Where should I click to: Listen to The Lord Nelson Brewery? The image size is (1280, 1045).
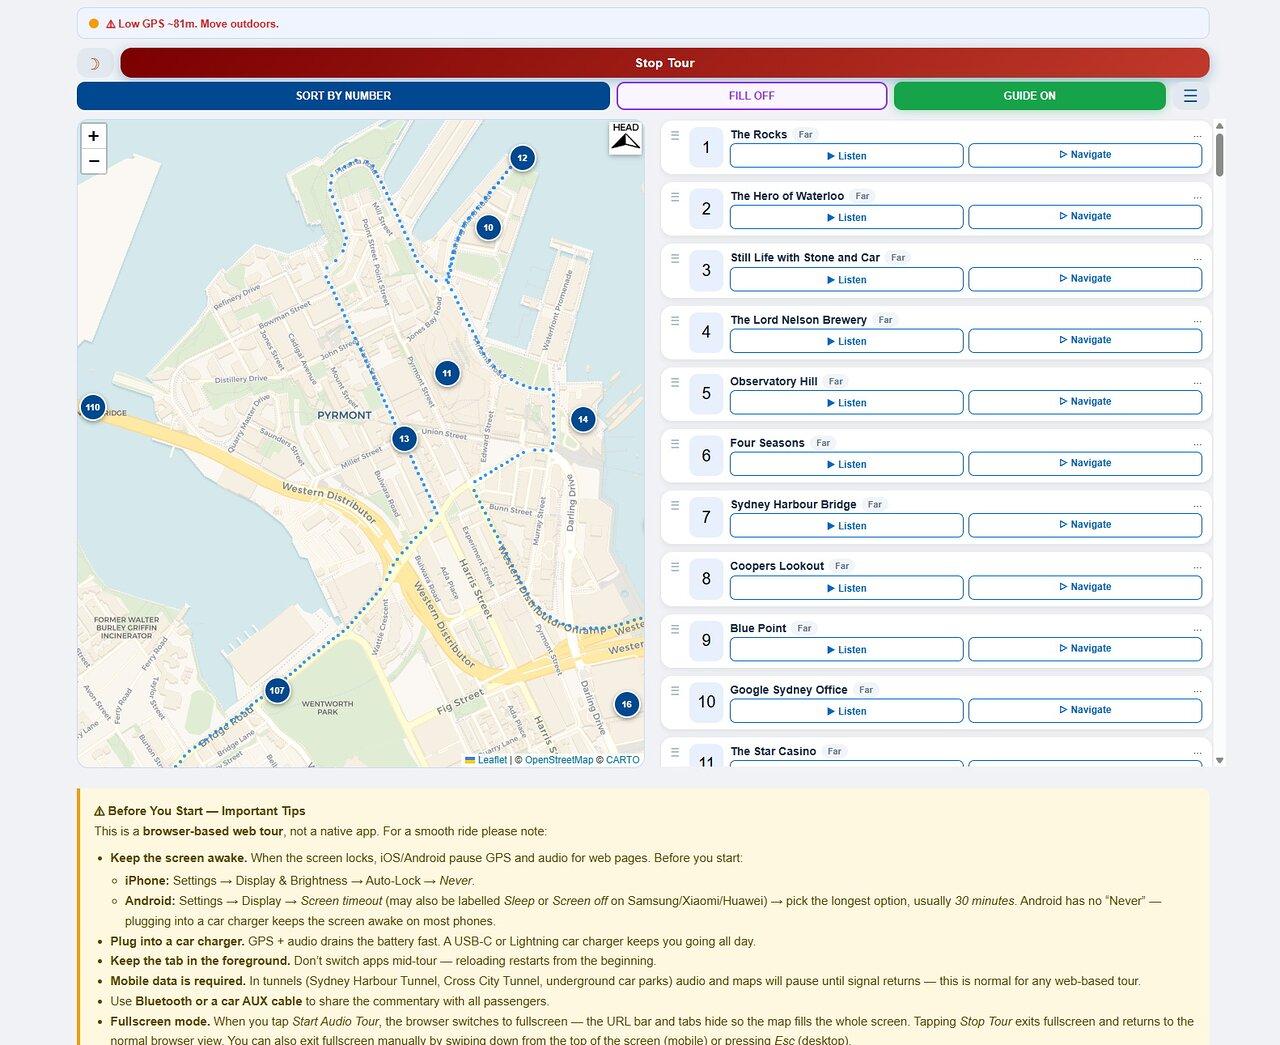[847, 341]
